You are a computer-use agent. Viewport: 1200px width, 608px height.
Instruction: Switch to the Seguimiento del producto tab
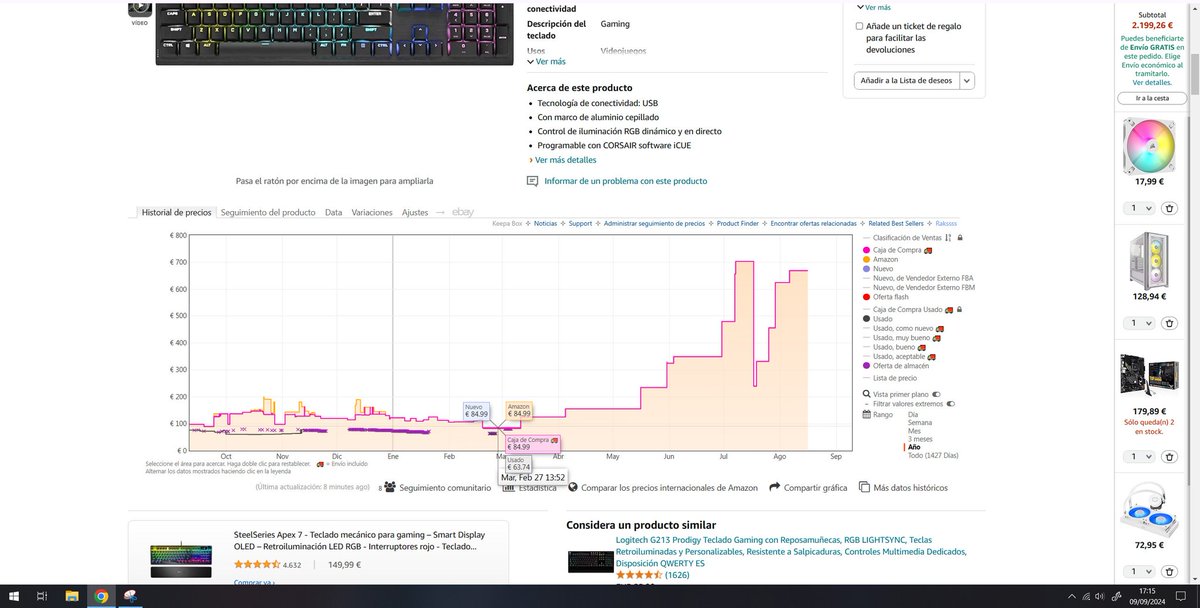point(268,212)
